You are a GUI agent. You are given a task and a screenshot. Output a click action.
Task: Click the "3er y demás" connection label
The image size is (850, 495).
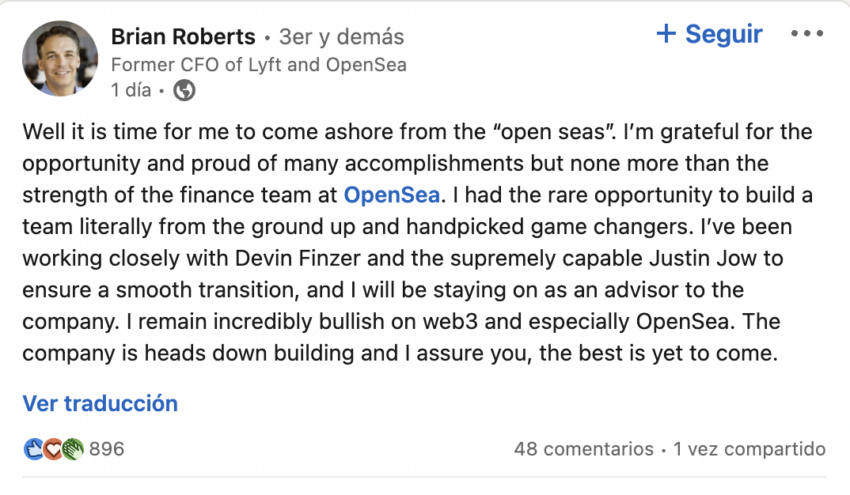pyautogui.click(x=341, y=37)
